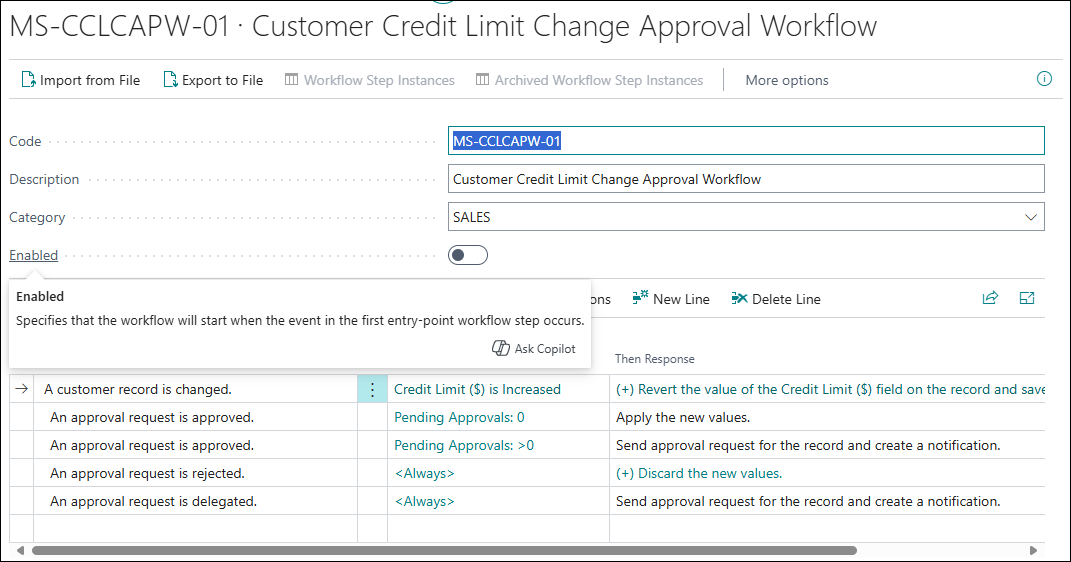This screenshot has height=562, width=1071.
Task: Click the share icon above workflow steps
Action: [990, 298]
